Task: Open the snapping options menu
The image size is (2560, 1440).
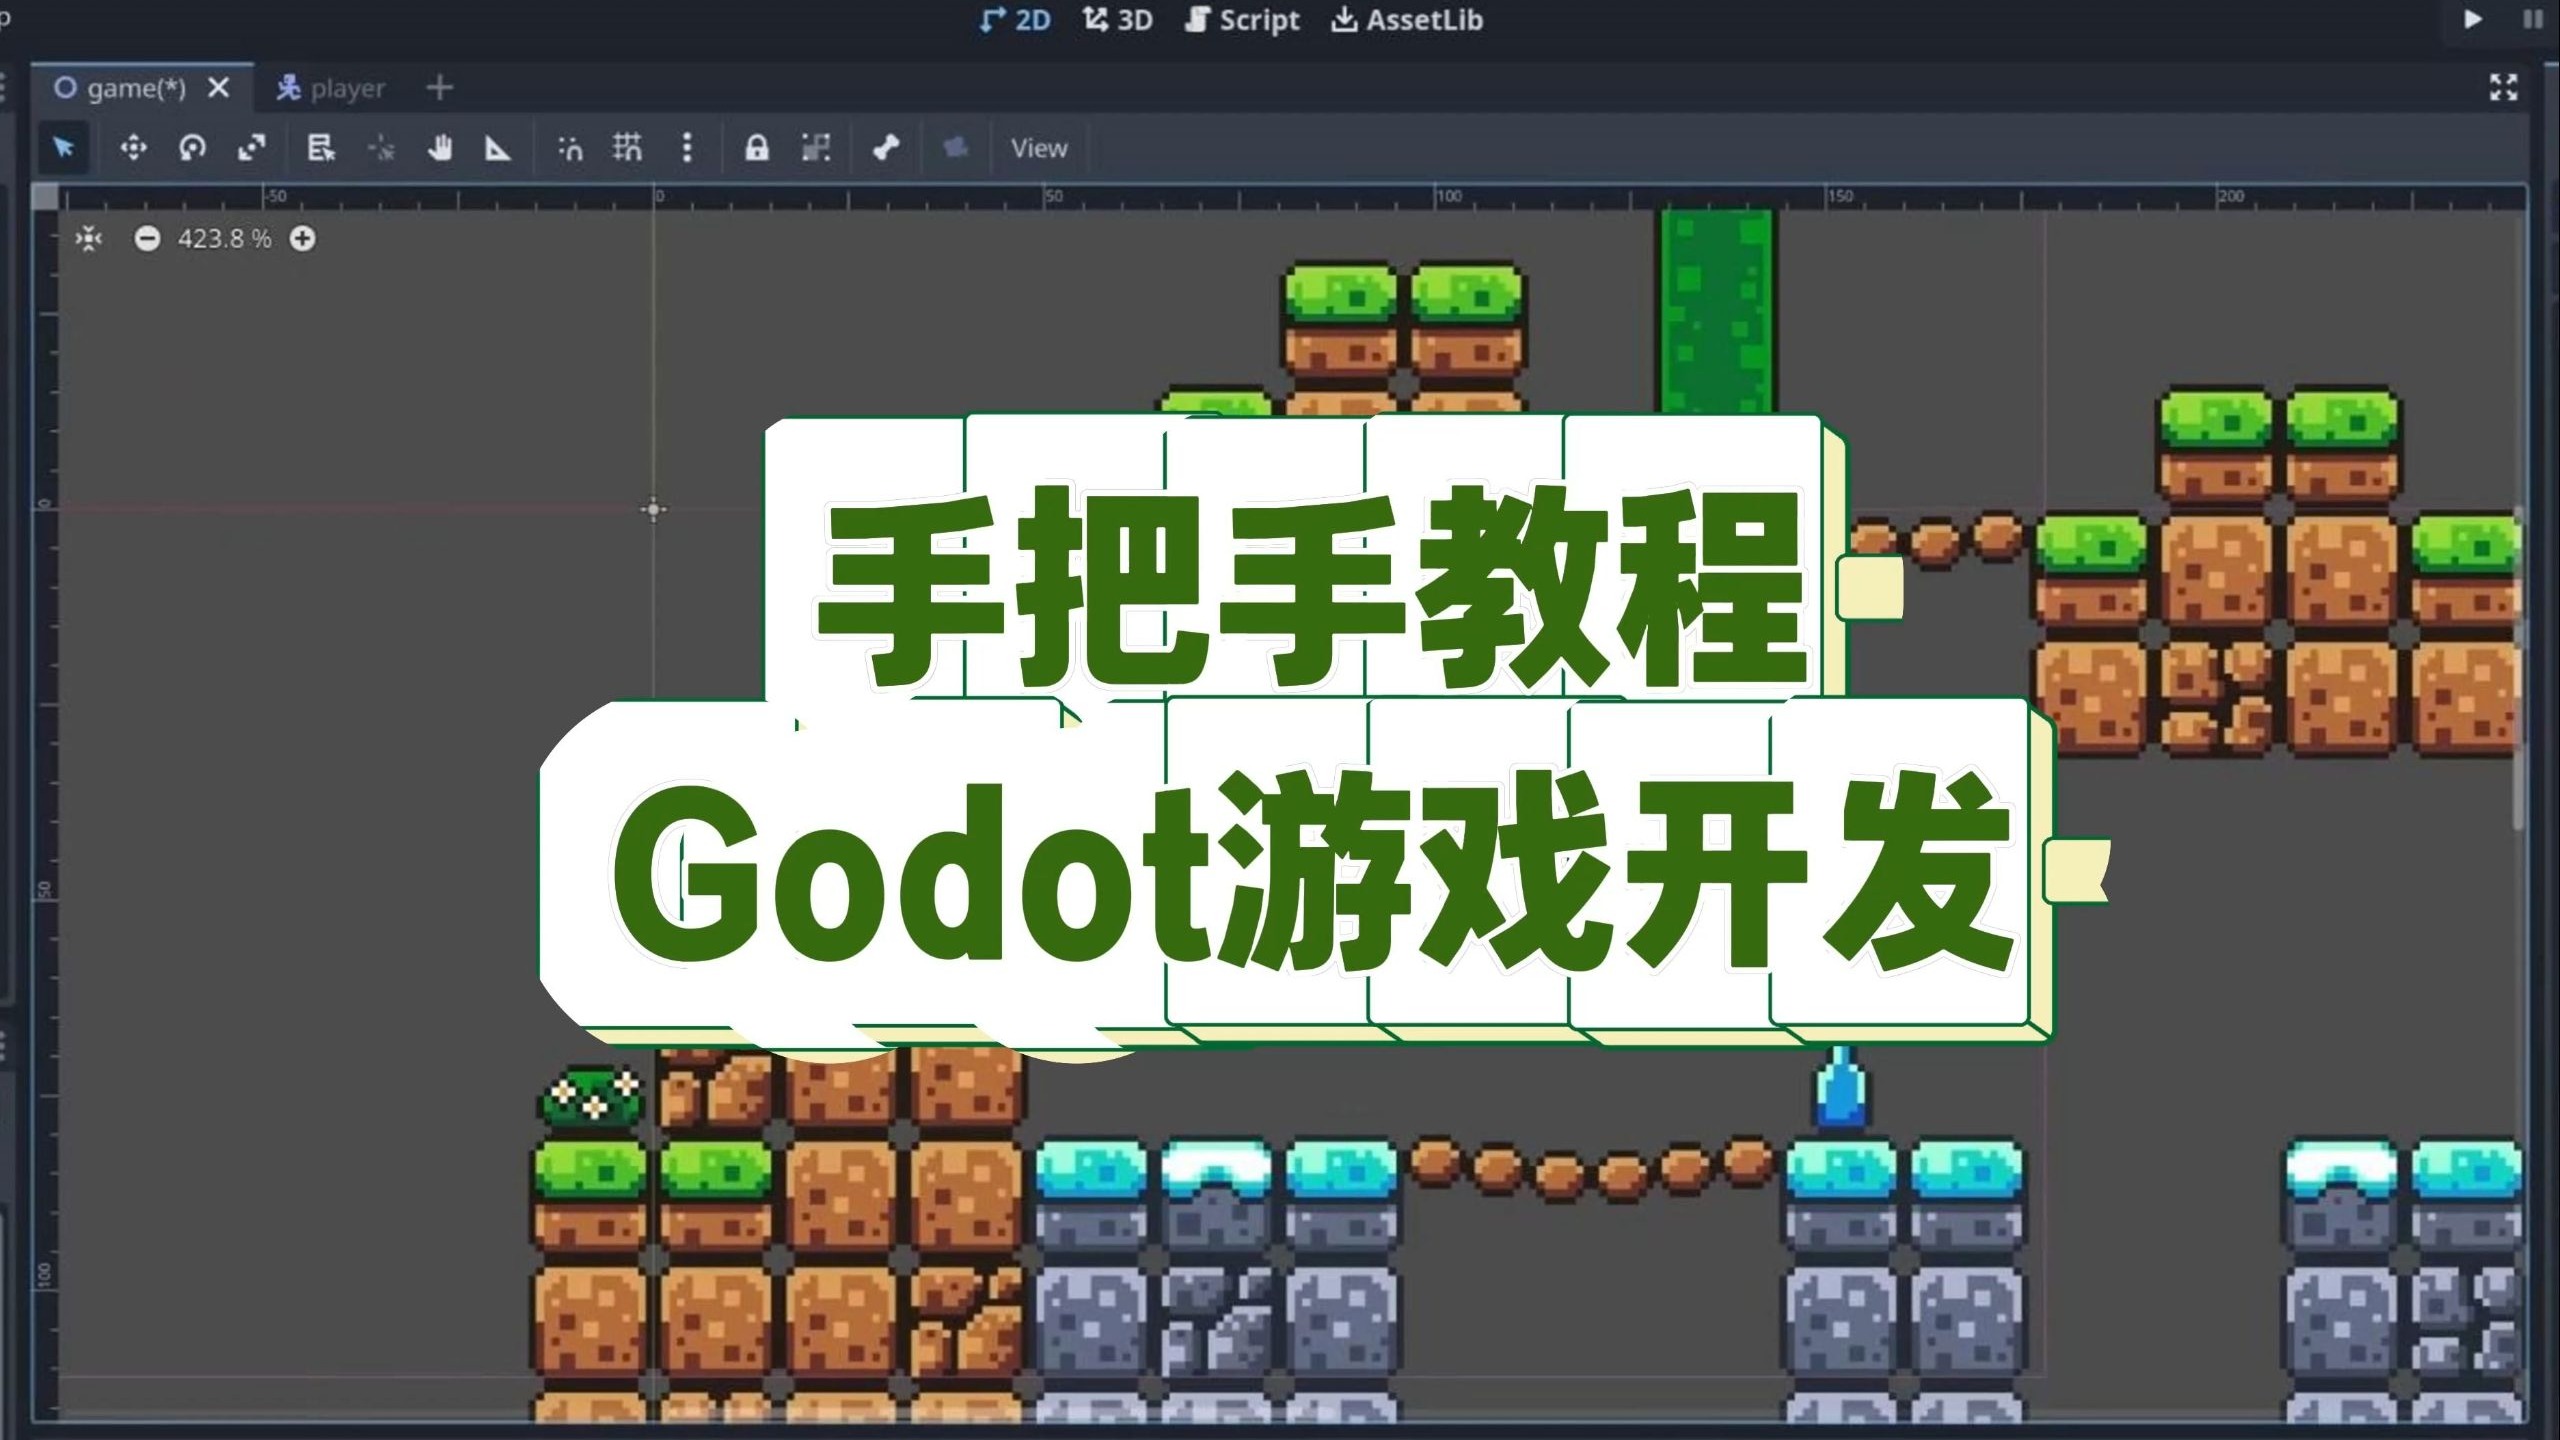Action: pyautogui.click(x=686, y=148)
